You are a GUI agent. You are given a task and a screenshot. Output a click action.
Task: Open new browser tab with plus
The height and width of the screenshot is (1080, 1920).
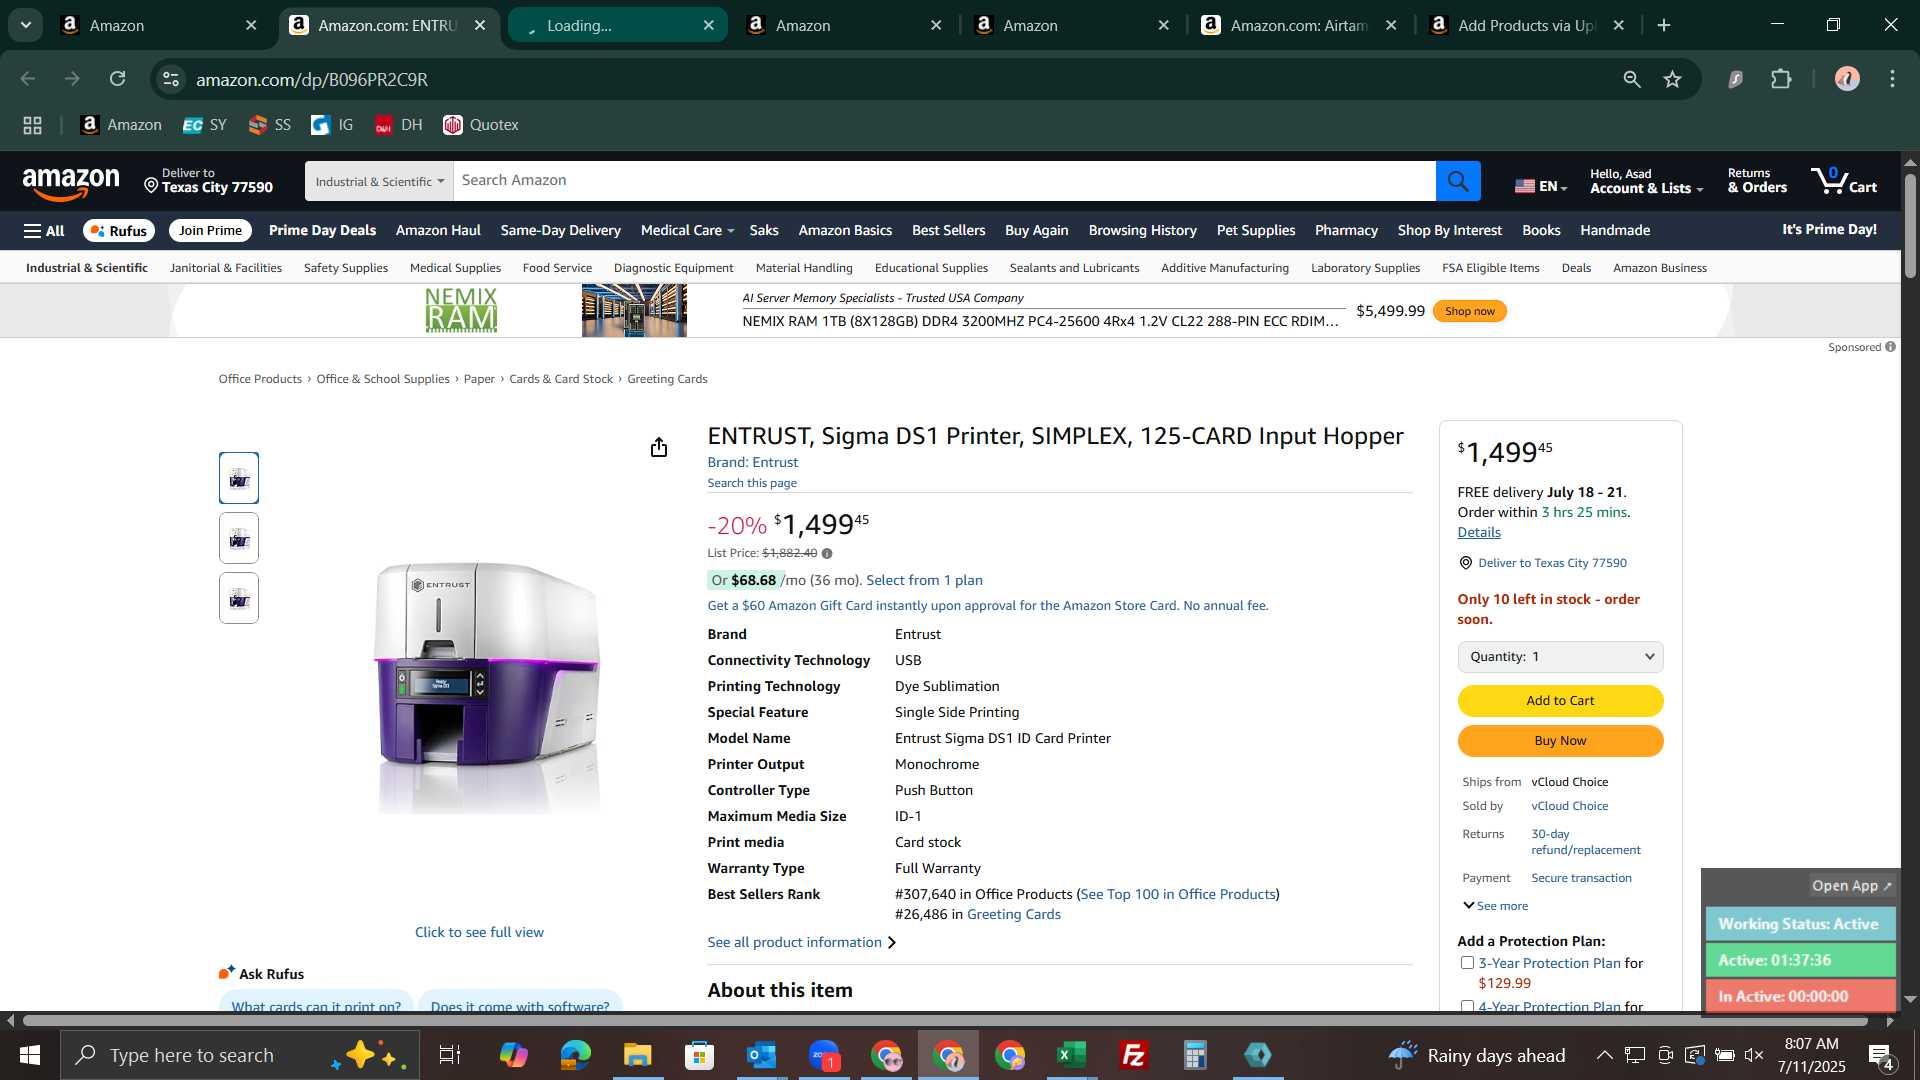click(1664, 25)
